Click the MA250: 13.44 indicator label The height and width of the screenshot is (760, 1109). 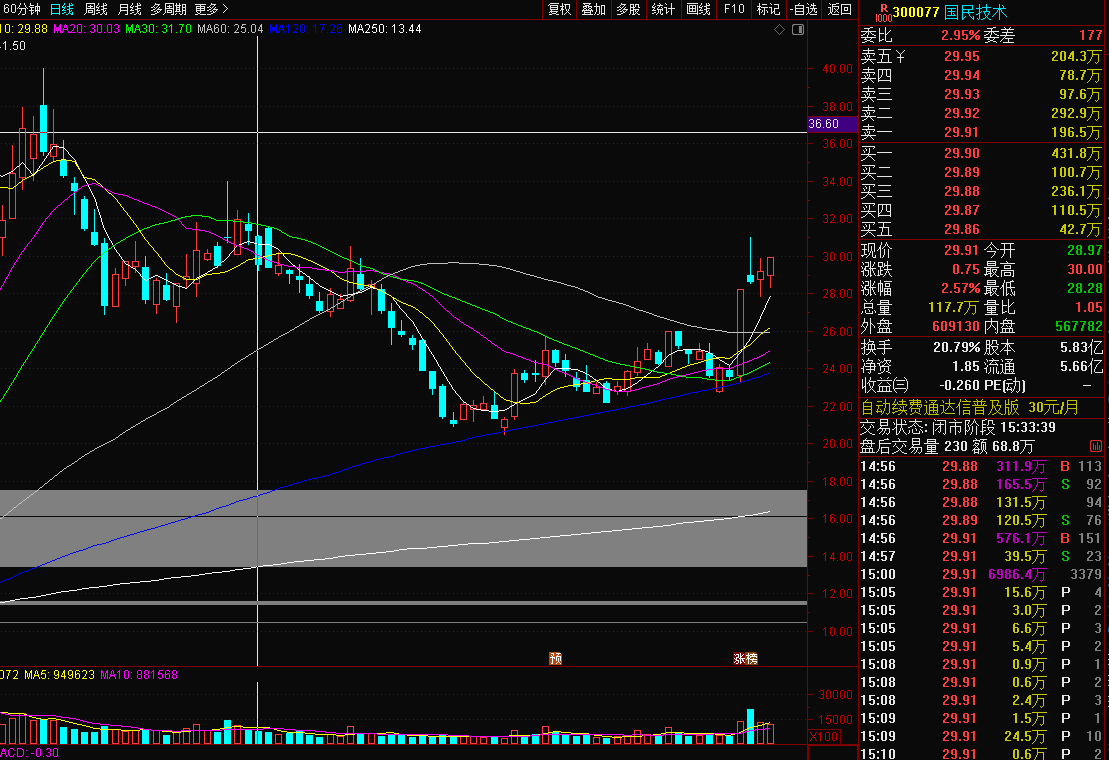click(385, 29)
